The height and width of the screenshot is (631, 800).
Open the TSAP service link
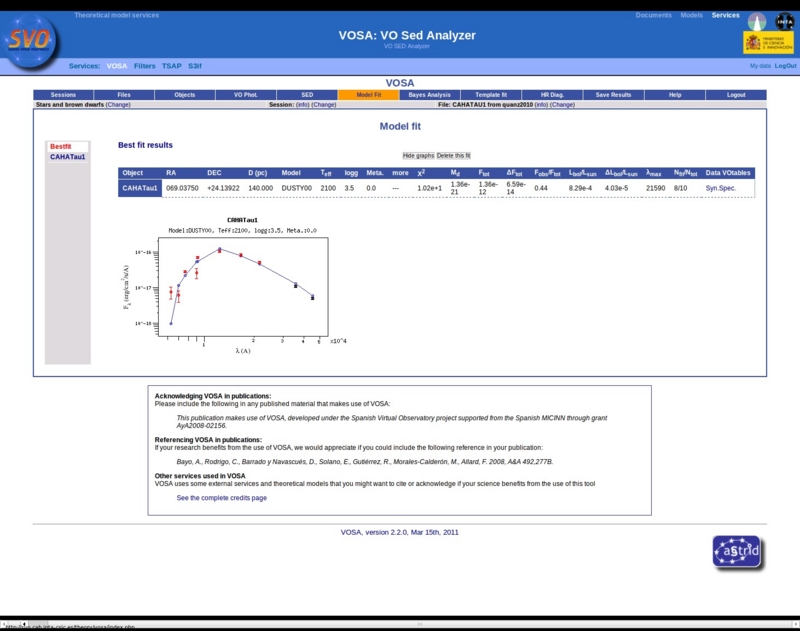pyautogui.click(x=171, y=66)
